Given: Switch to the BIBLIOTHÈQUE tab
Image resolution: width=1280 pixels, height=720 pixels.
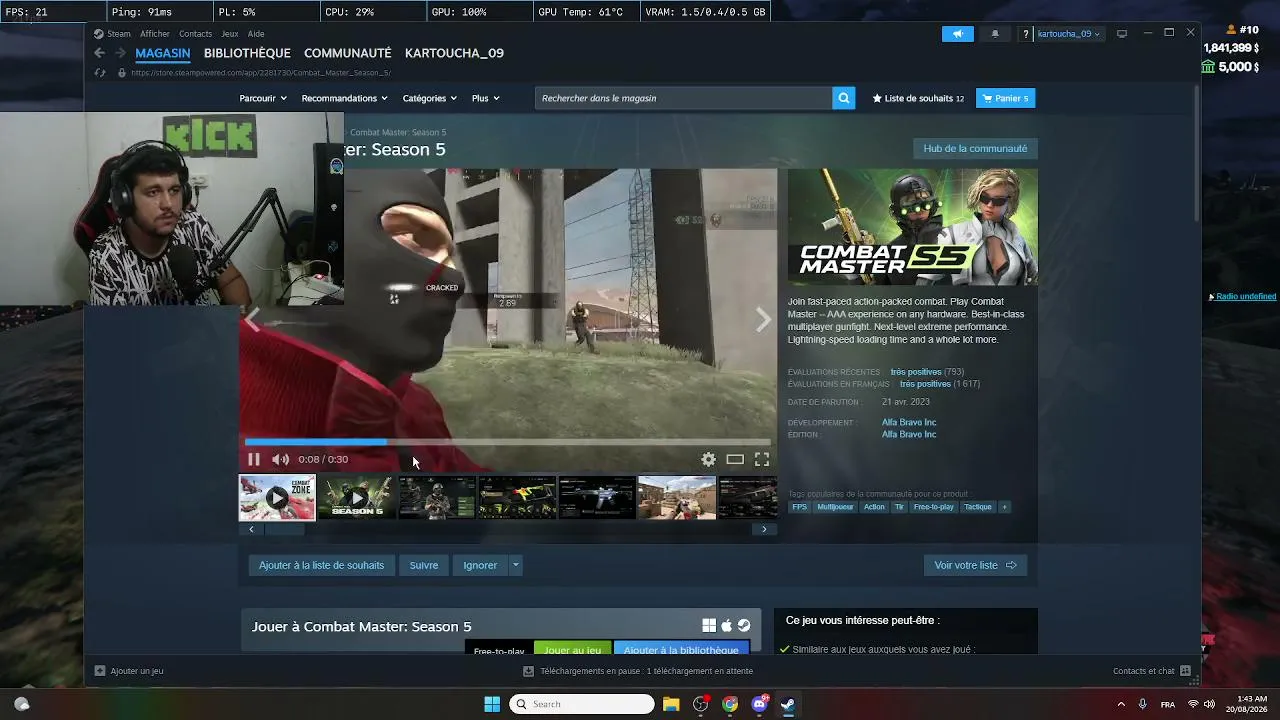Looking at the screenshot, I should [x=247, y=53].
